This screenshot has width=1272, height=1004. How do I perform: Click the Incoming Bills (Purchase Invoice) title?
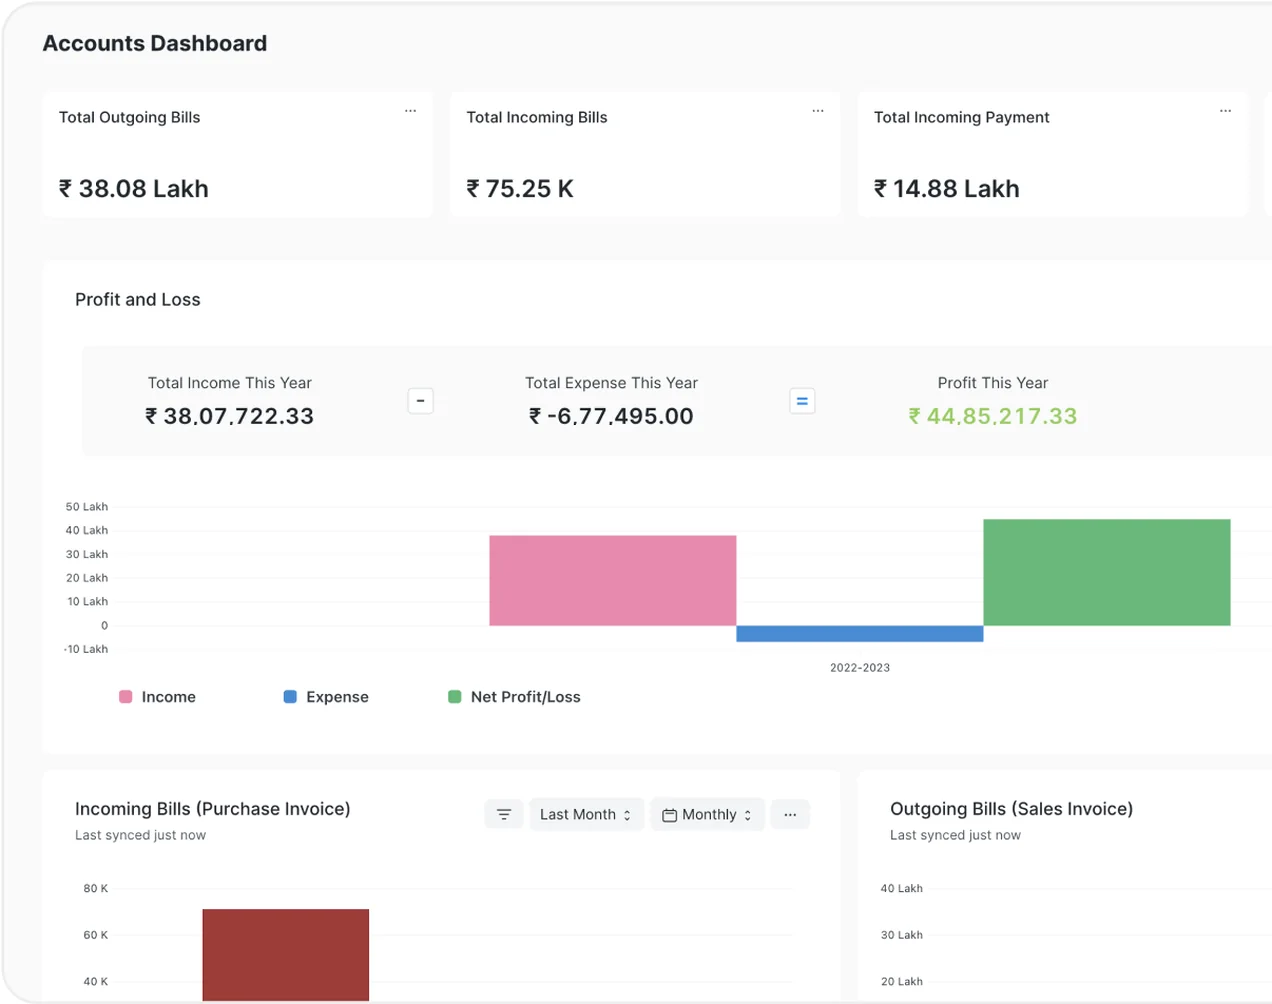(x=213, y=809)
